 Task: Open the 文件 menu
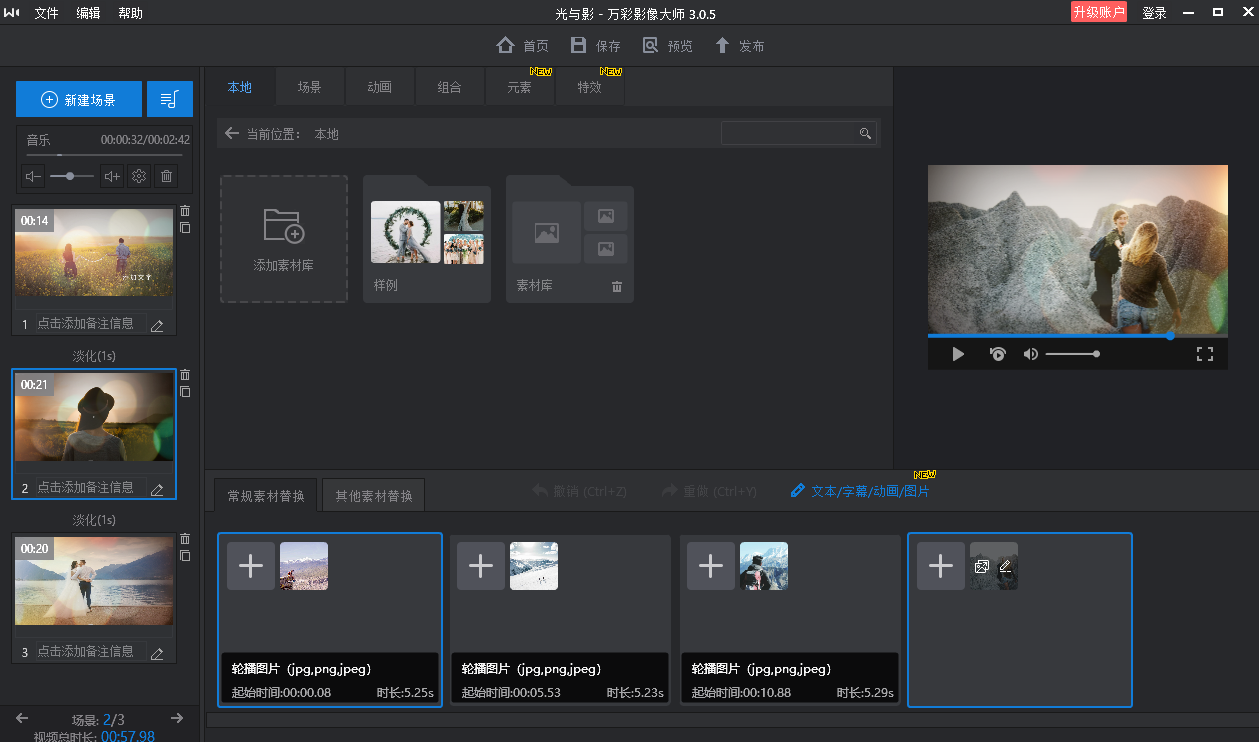tap(46, 13)
